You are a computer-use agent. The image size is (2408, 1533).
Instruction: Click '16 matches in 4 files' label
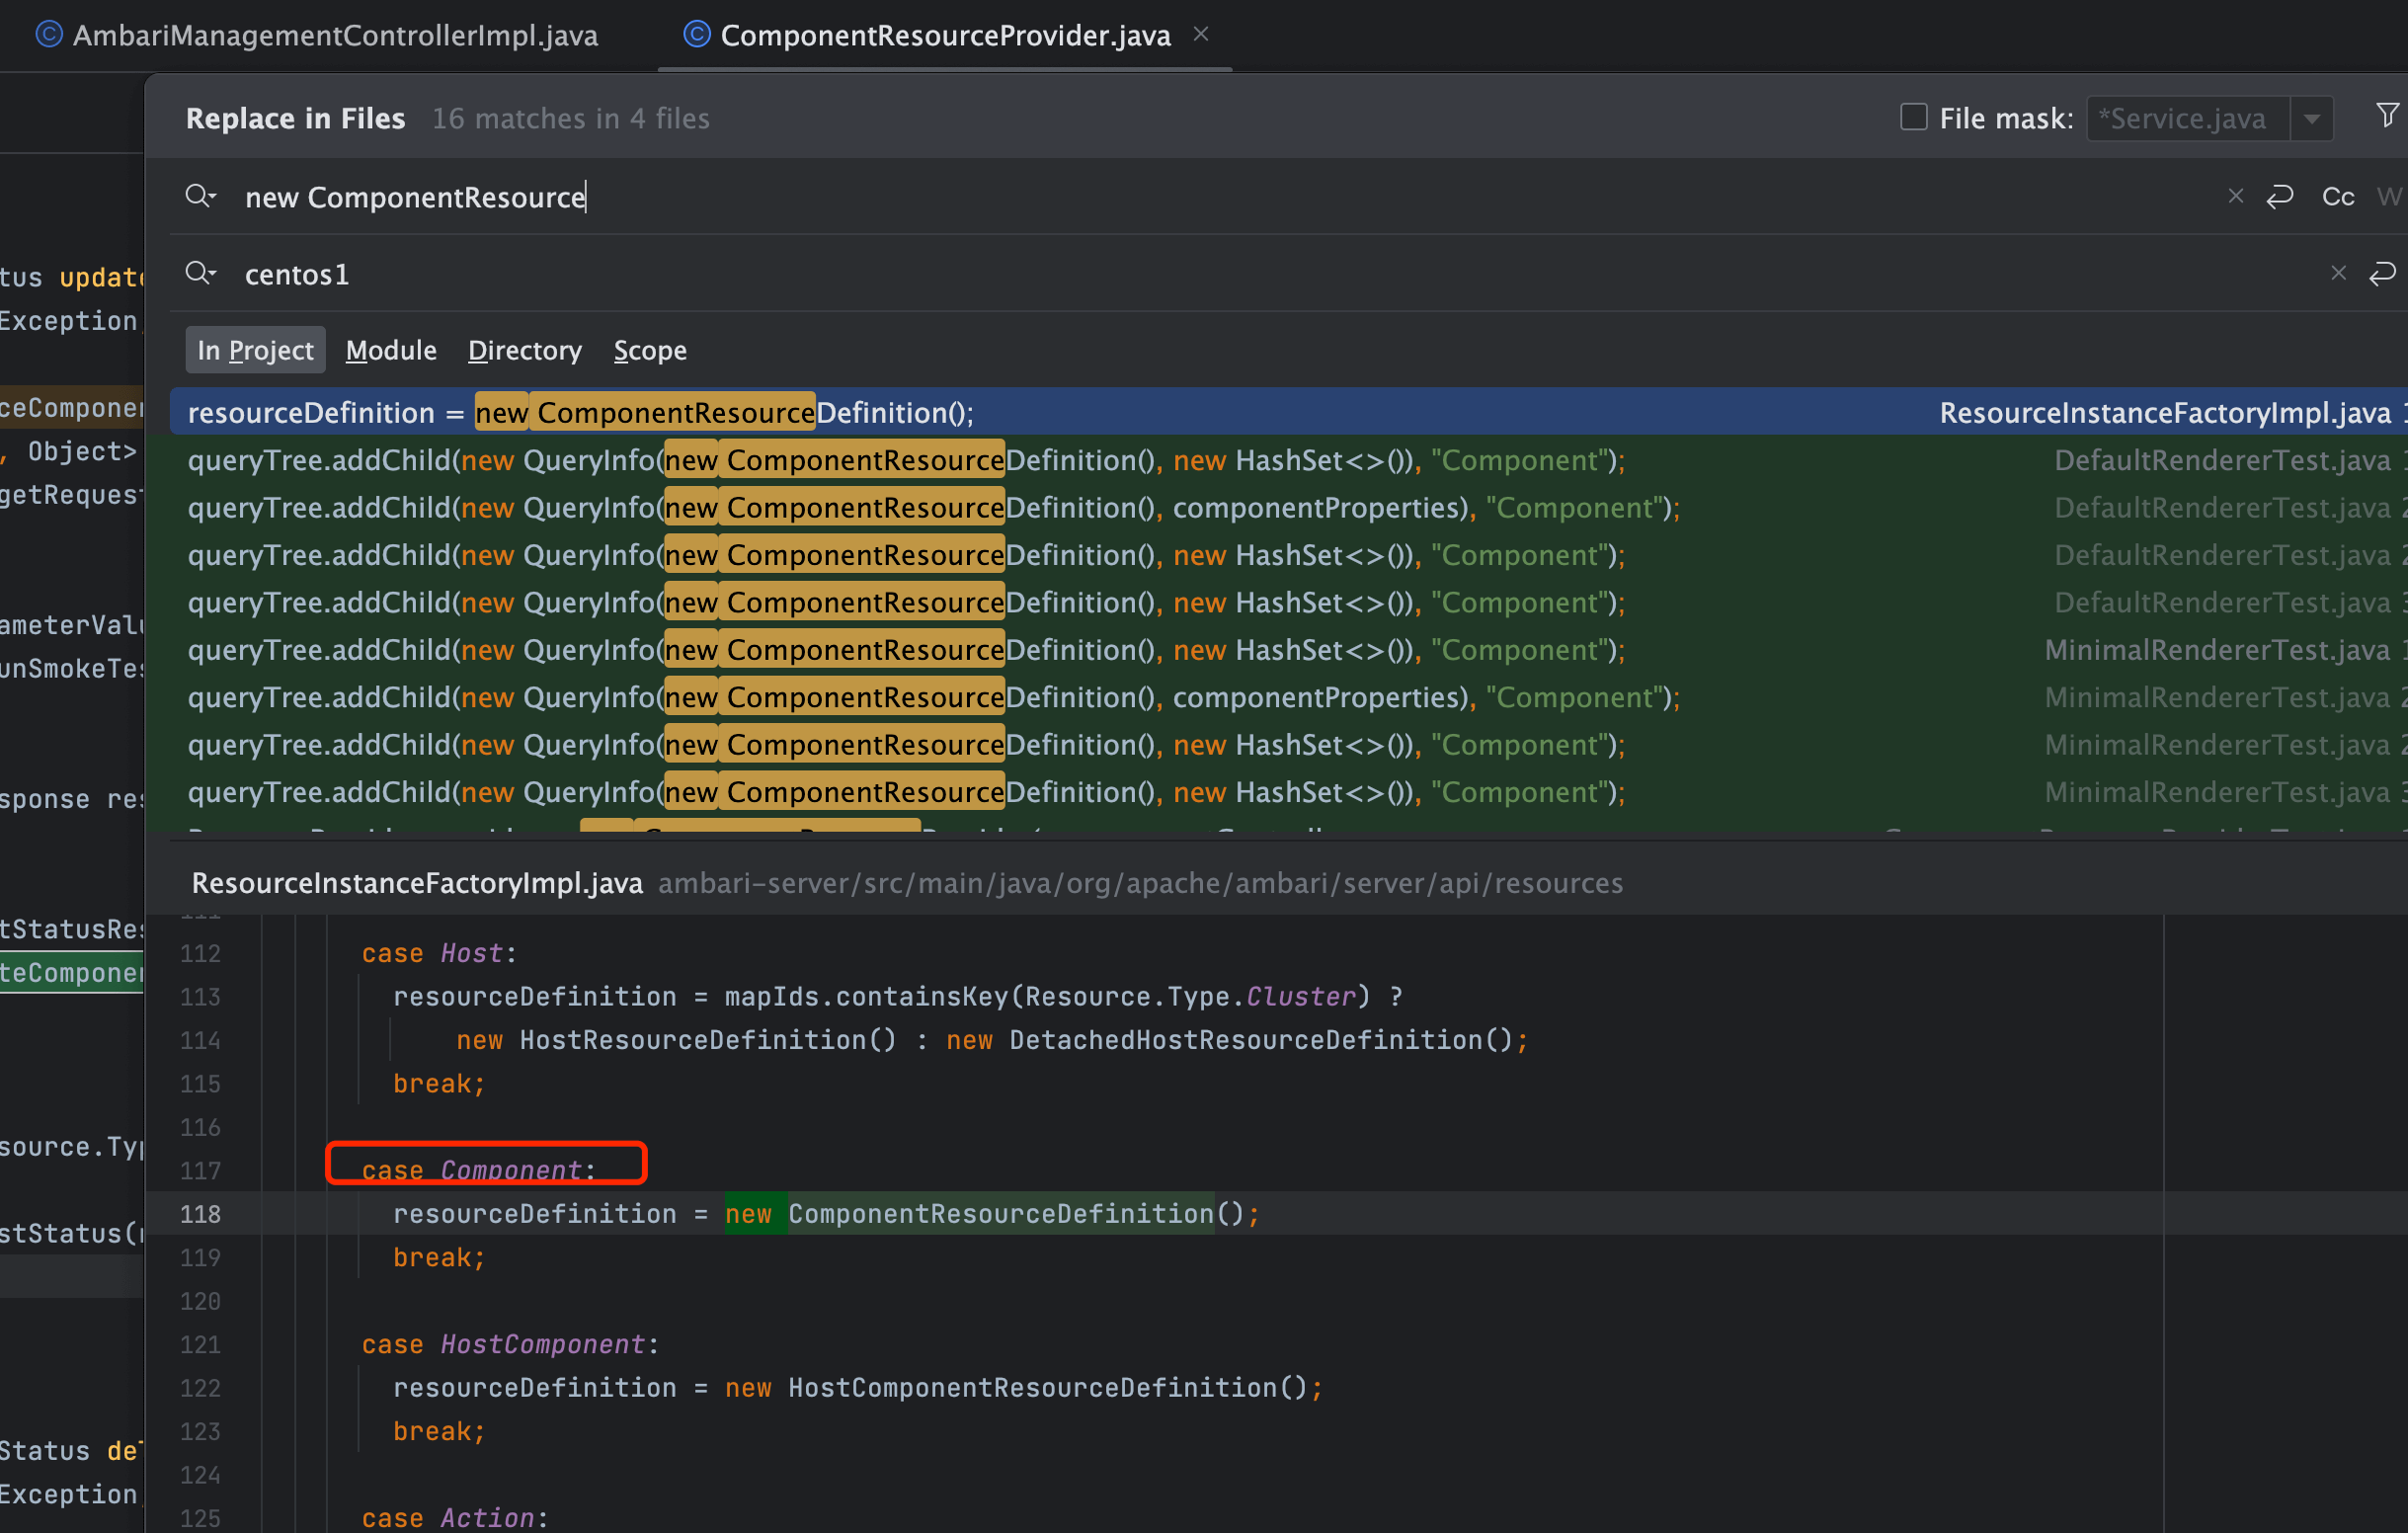point(571,118)
